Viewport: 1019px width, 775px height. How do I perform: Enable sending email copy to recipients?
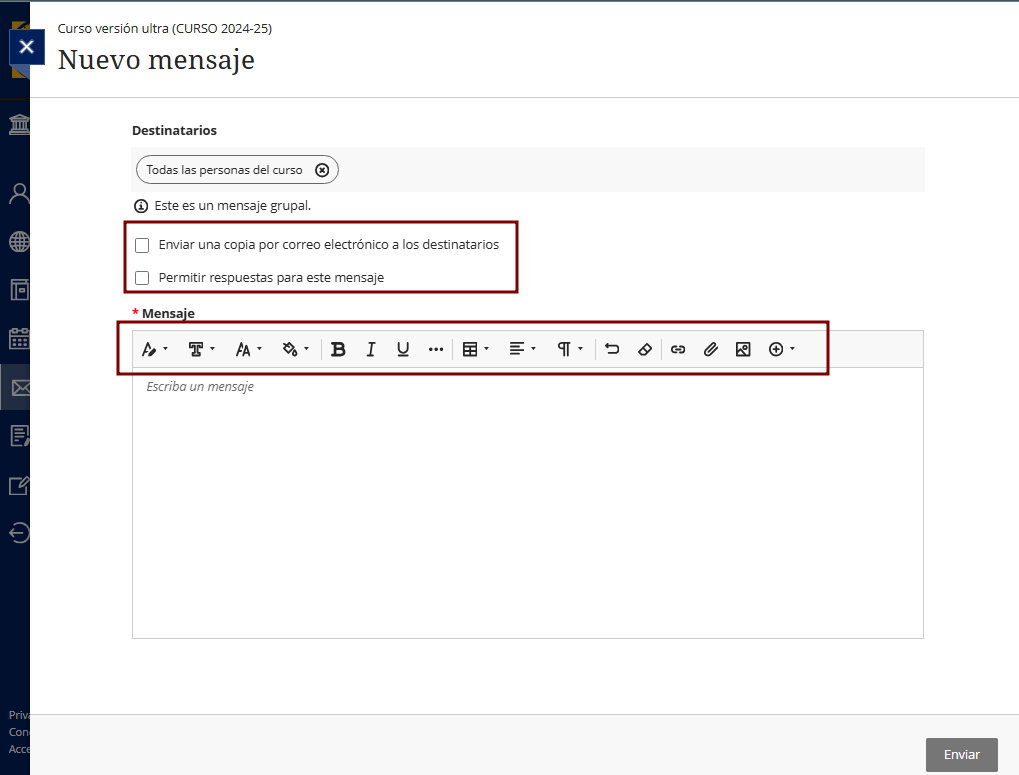(x=142, y=245)
